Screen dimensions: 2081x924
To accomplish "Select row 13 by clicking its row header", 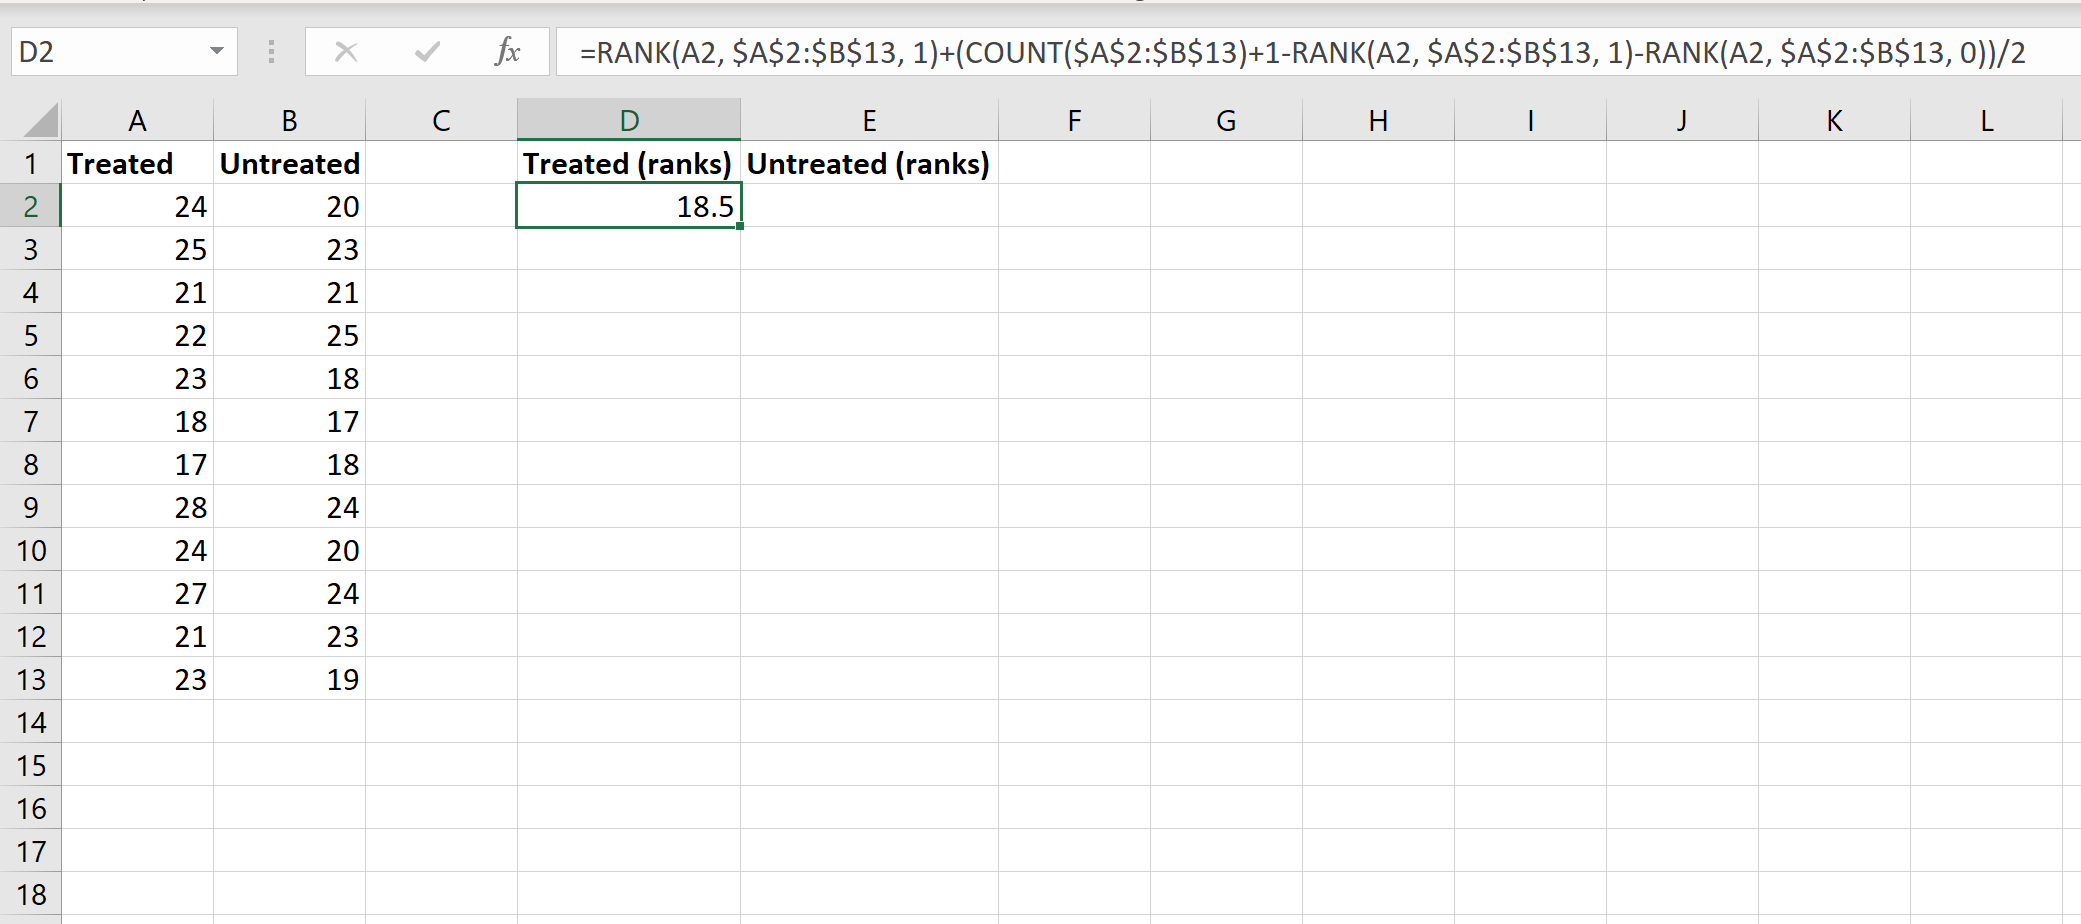I will [32, 679].
